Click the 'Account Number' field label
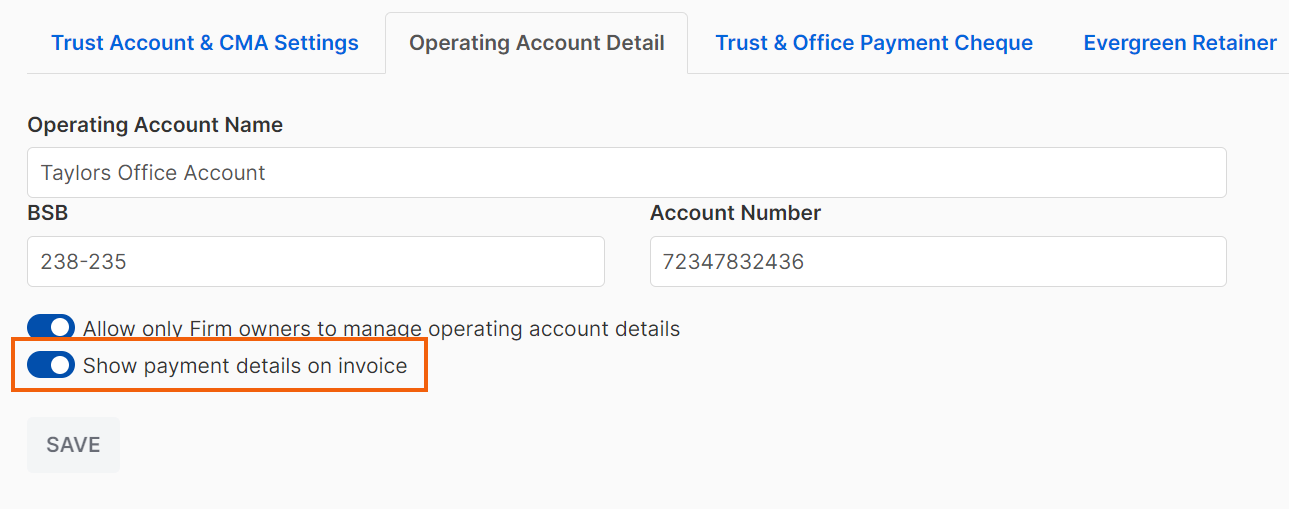 click(x=735, y=213)
